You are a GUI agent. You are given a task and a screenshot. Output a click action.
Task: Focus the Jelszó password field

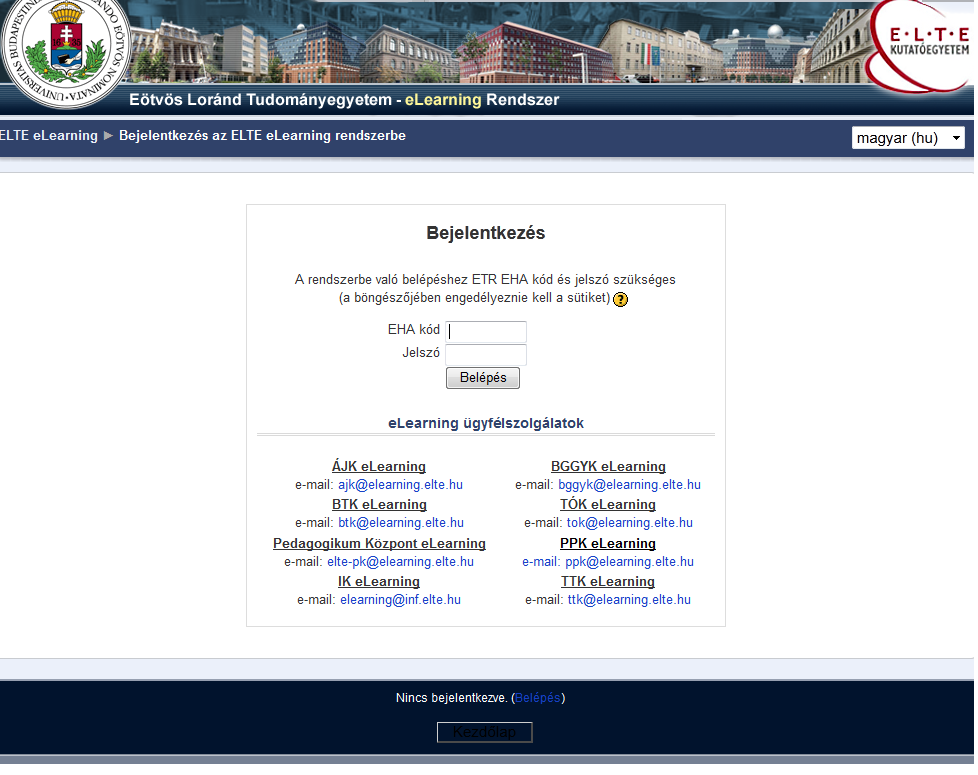[486, 354]
